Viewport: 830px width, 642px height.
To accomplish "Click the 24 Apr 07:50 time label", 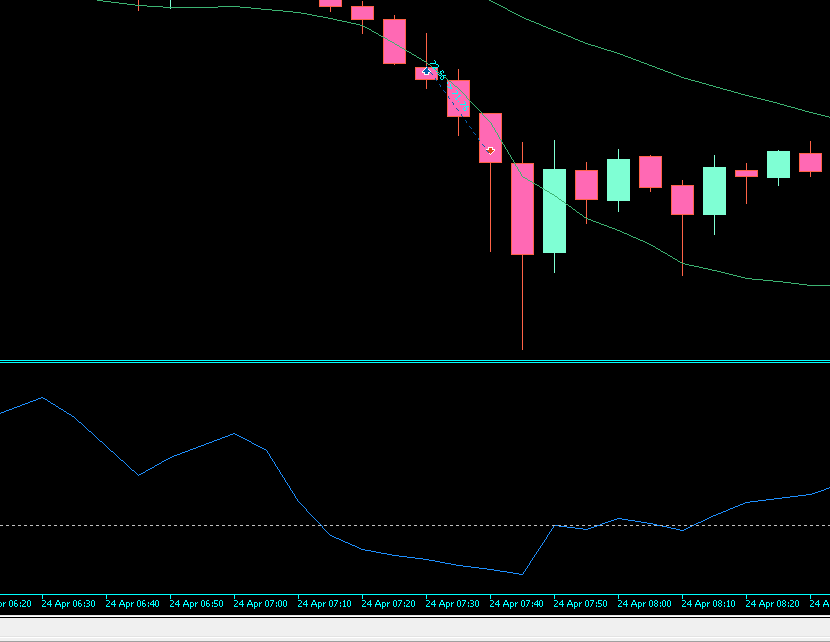I will click(581, 604).
